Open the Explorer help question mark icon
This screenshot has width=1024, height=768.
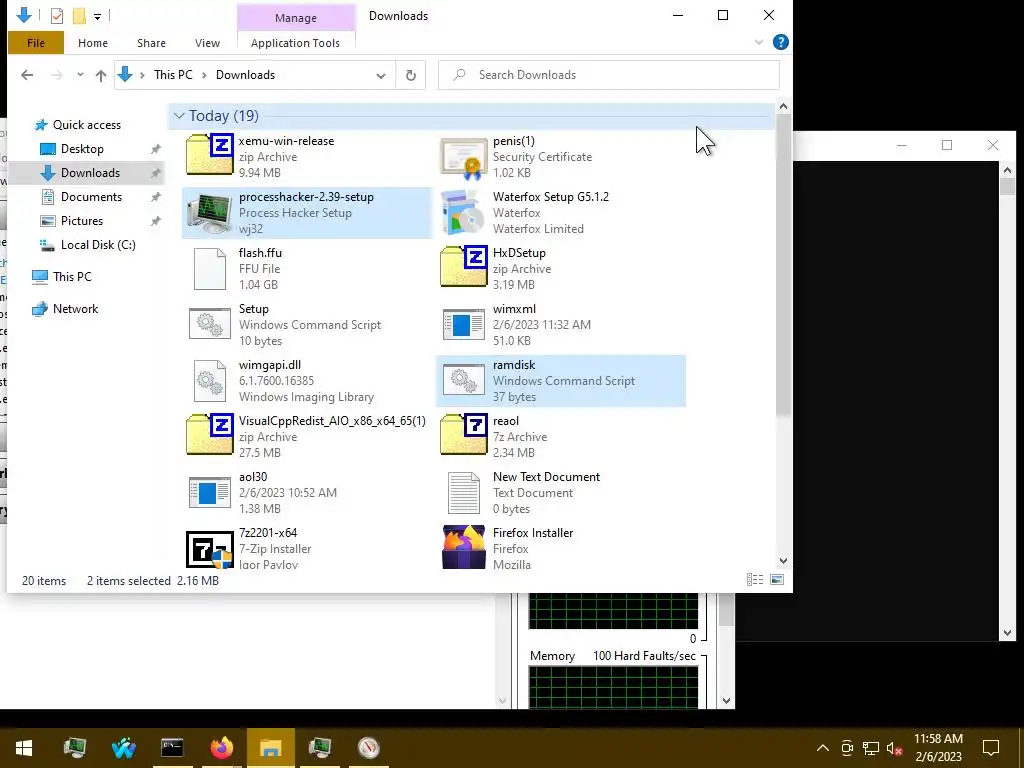(780, 42)
